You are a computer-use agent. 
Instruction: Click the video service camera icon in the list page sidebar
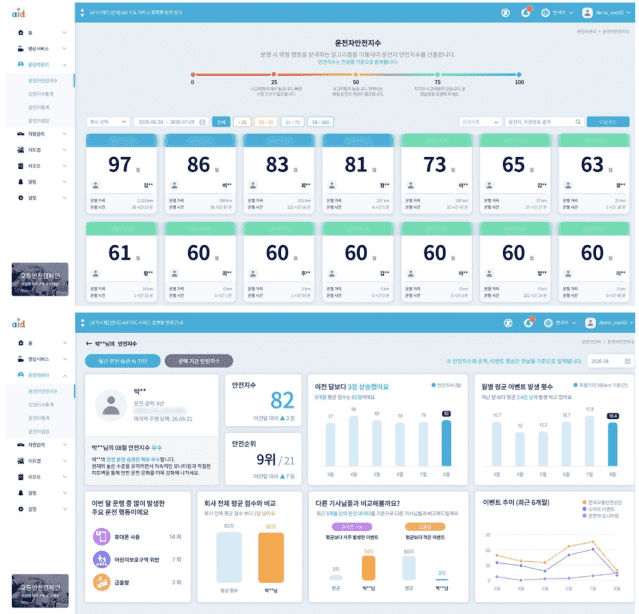pyautogui.click(x=21, y=48)
